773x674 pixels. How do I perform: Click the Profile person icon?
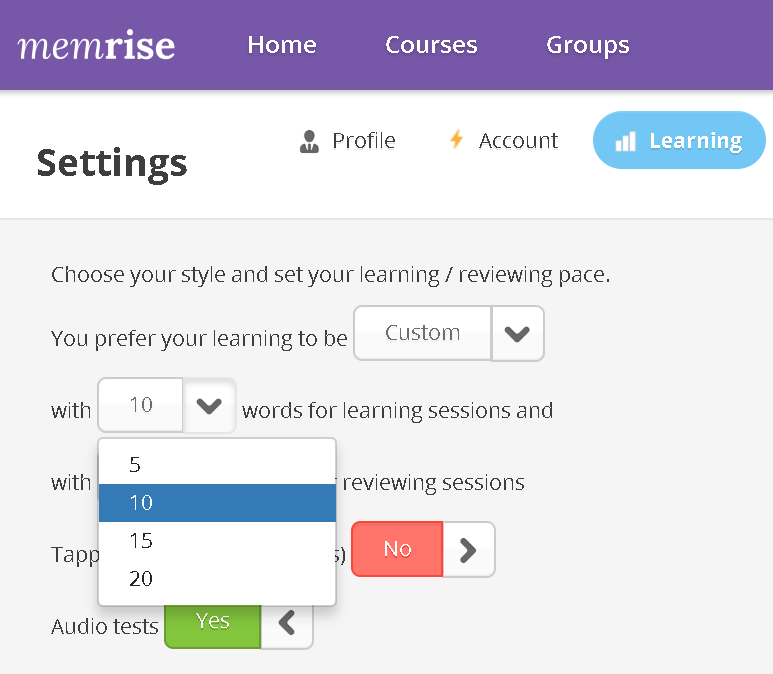pos(309,142)
